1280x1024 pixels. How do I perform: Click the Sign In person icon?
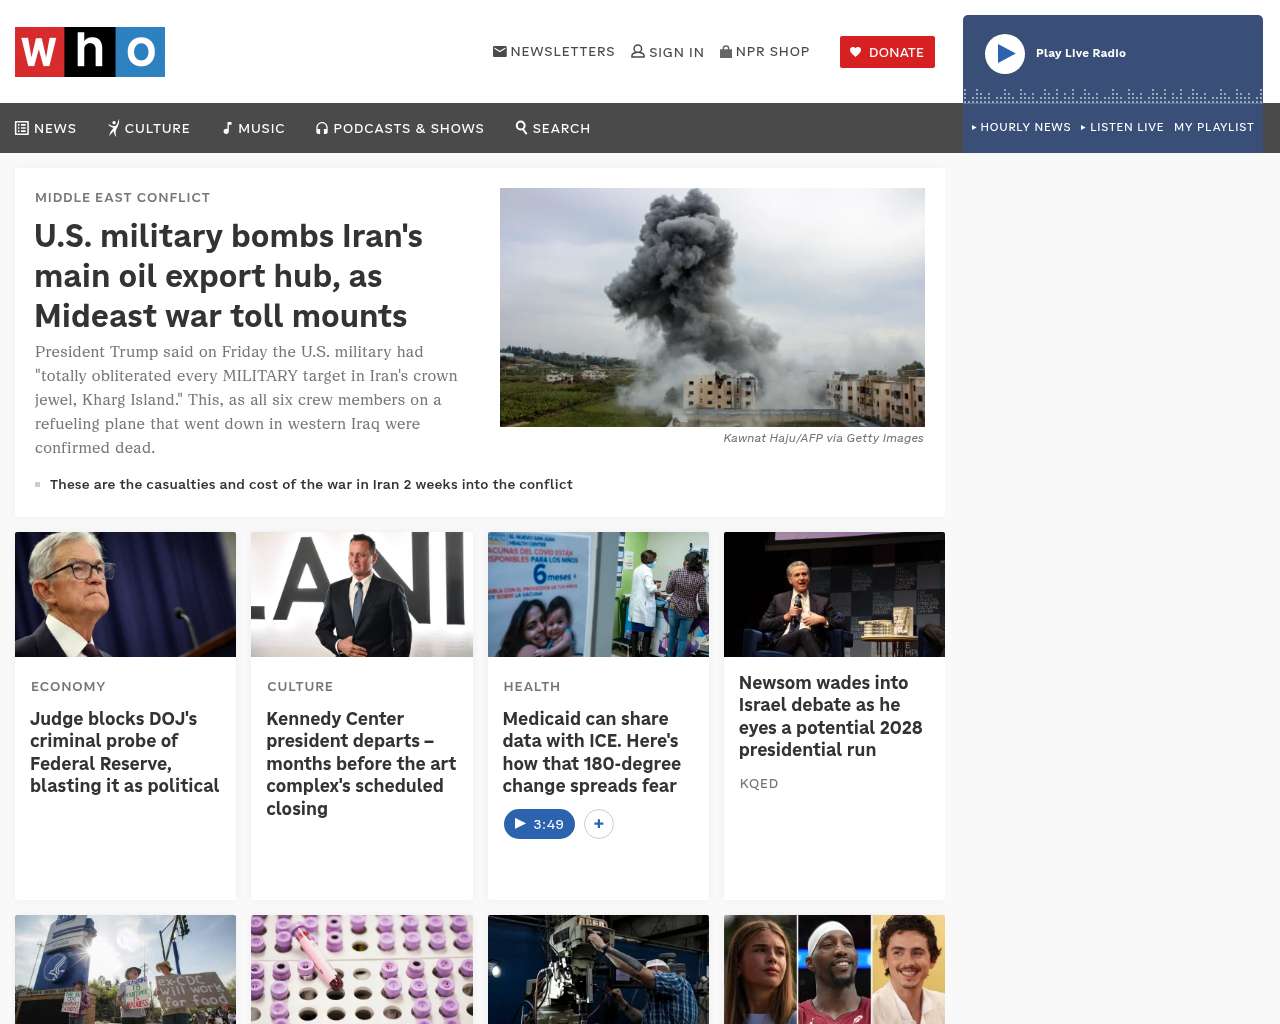[x=637, y=51]
